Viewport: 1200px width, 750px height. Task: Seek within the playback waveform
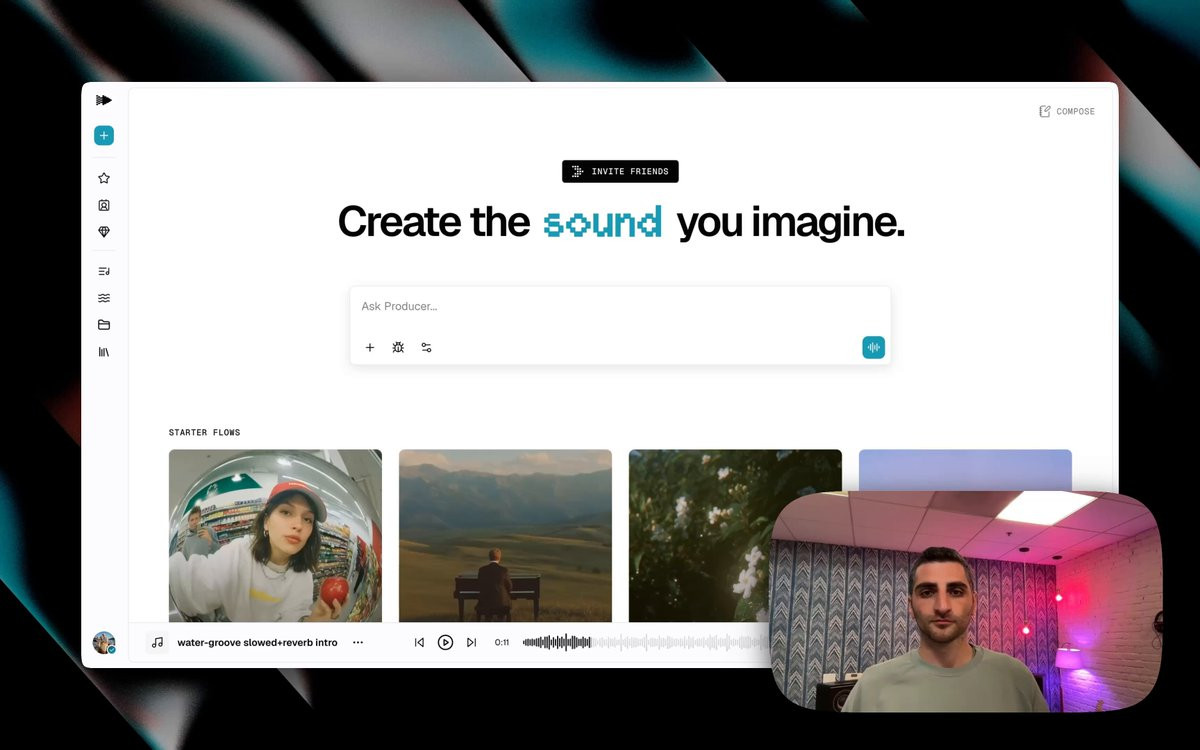click(x=646, y=642)
